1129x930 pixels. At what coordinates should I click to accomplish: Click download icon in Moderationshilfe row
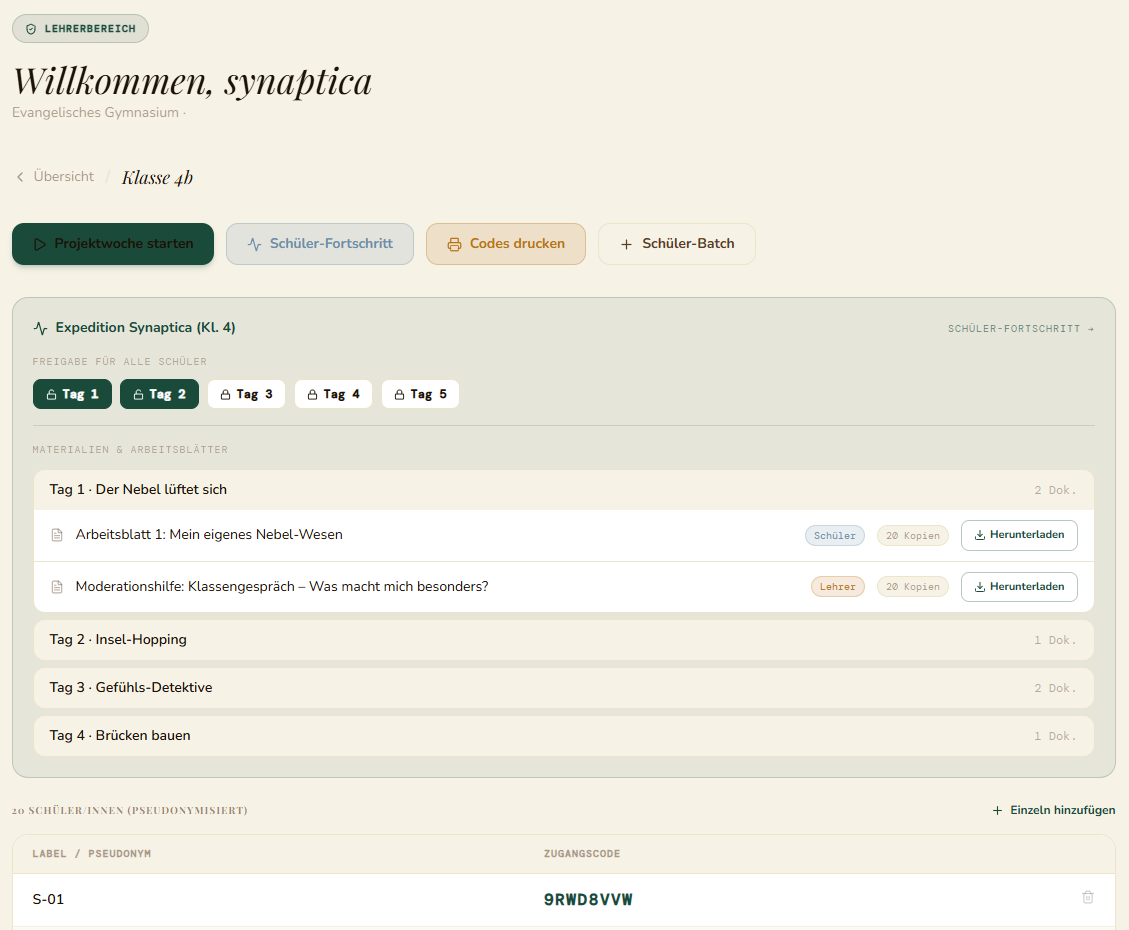click(x=979, y=587)
